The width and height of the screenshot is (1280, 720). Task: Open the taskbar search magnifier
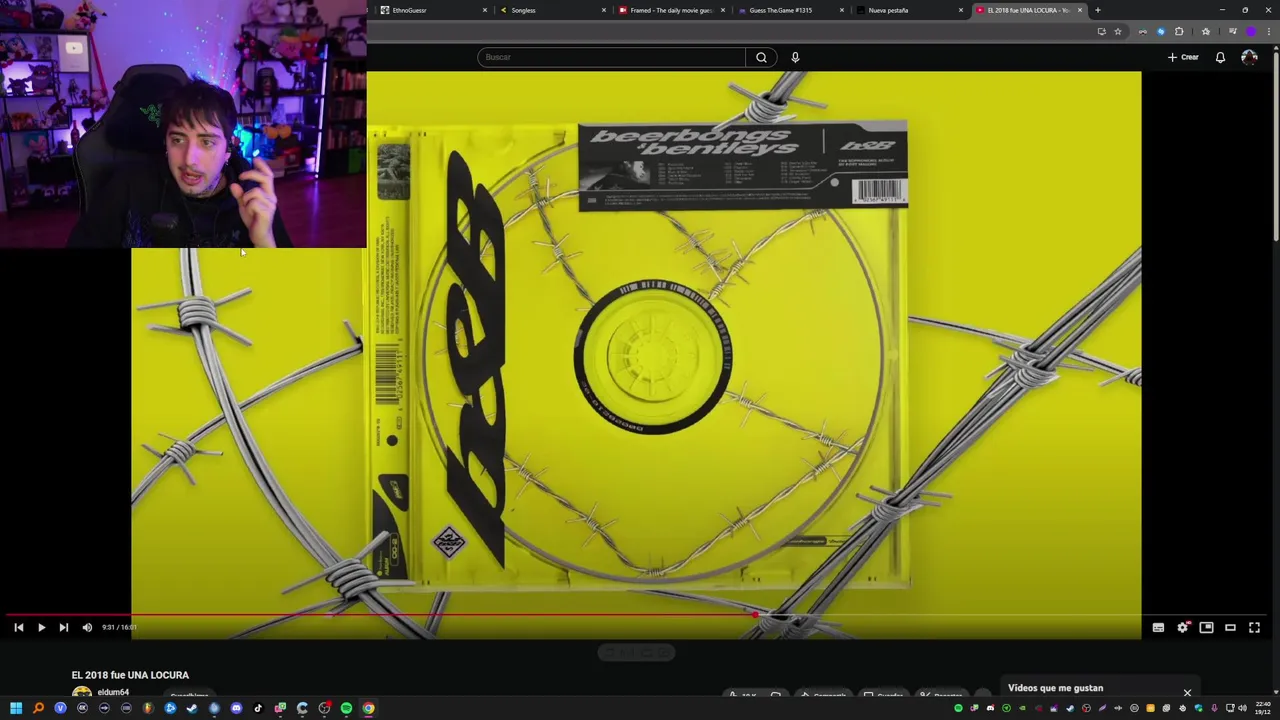click(x=38, y=708)
